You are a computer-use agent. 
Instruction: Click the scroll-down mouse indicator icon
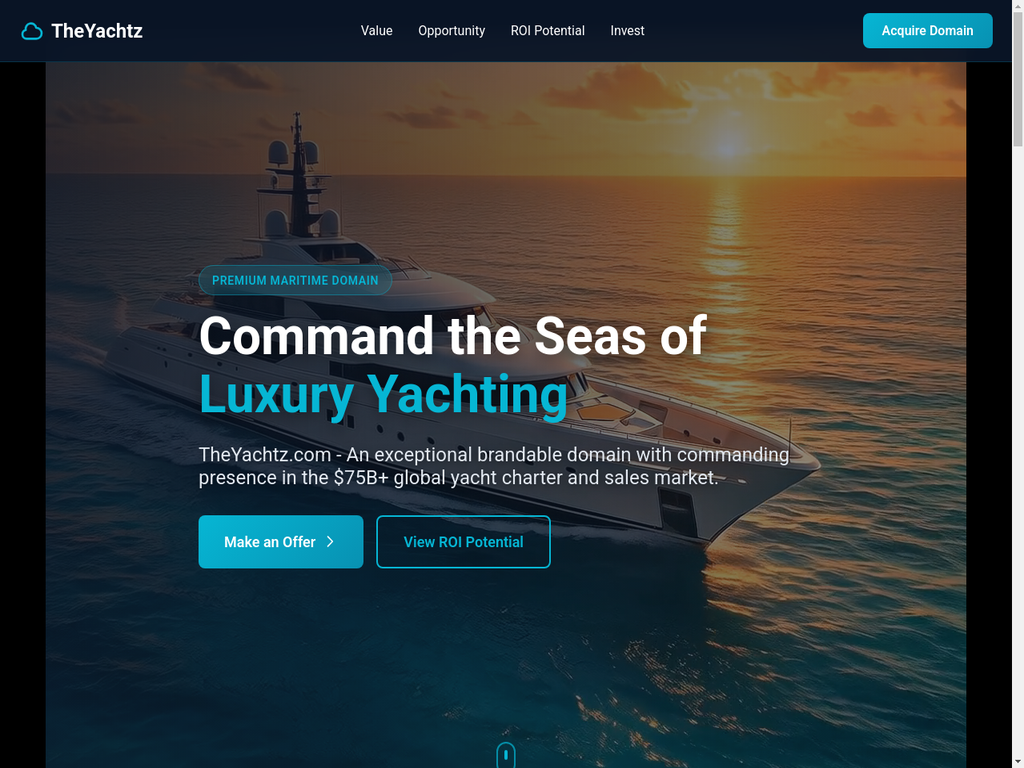pos(505,756)
